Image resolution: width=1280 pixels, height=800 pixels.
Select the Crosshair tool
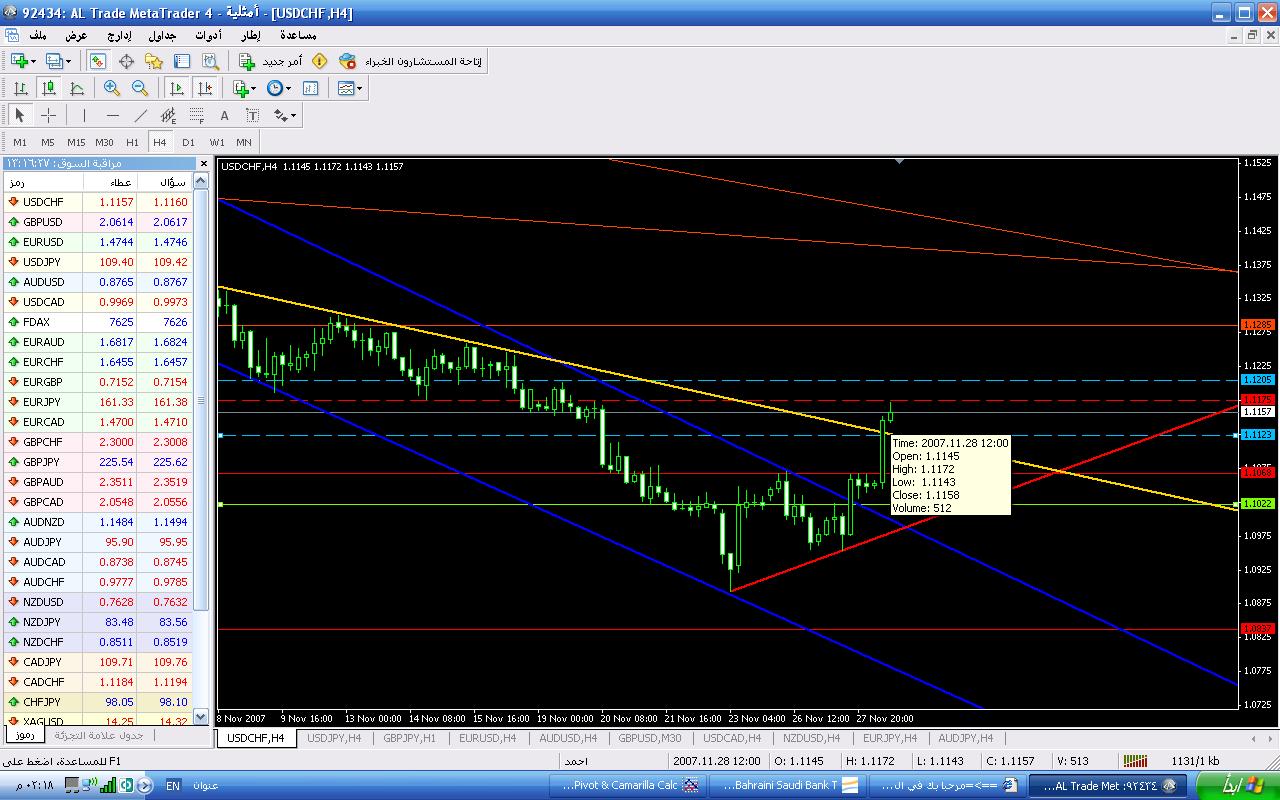(x=48, y=115)
